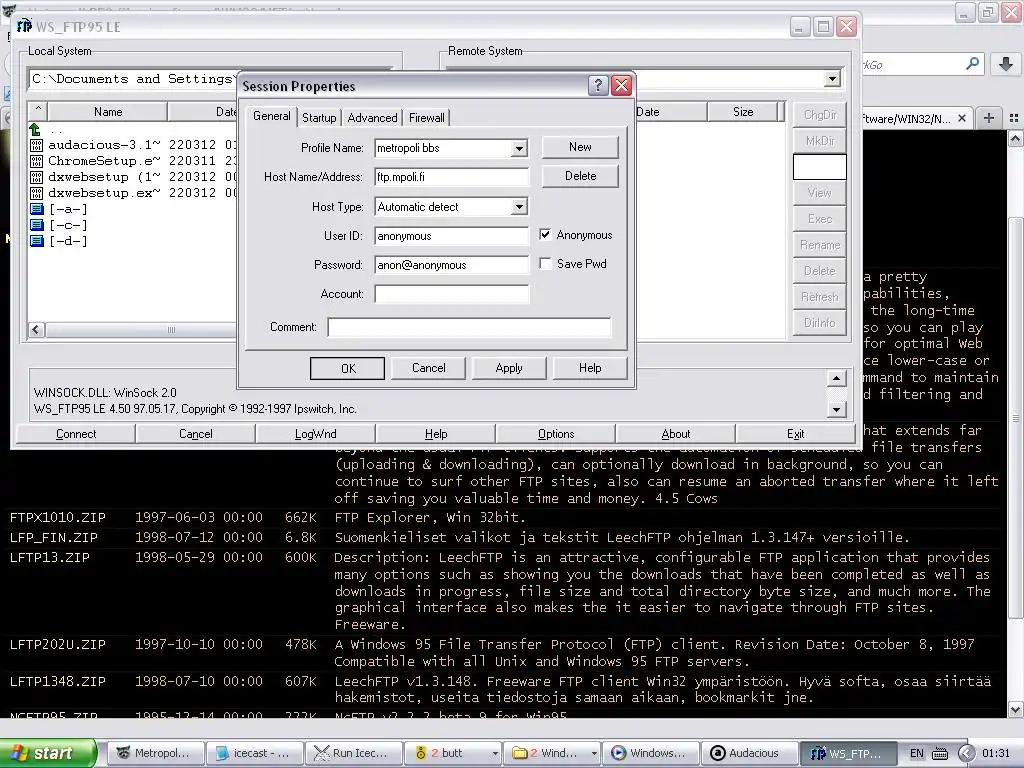
Task: Click the New profile button
Action: click(580, 147)
